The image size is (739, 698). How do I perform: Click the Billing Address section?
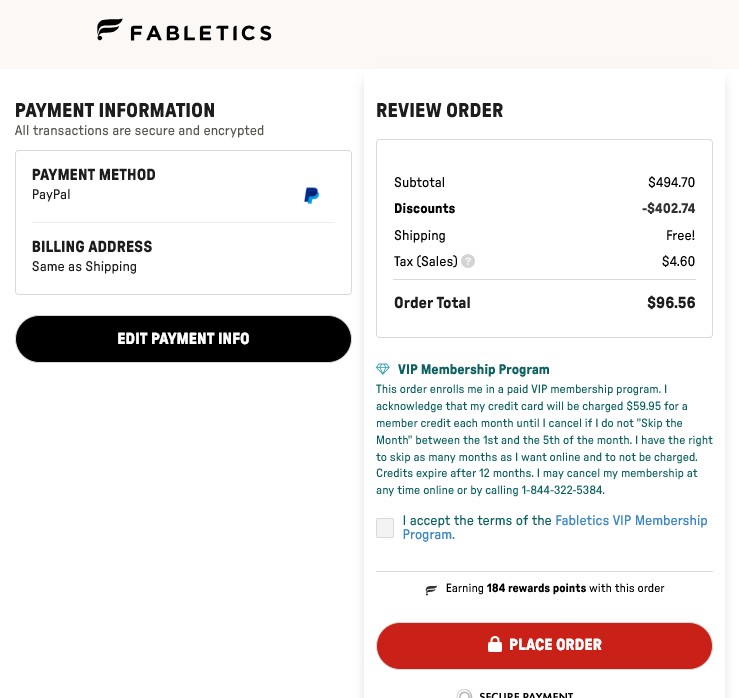[183, 256]
